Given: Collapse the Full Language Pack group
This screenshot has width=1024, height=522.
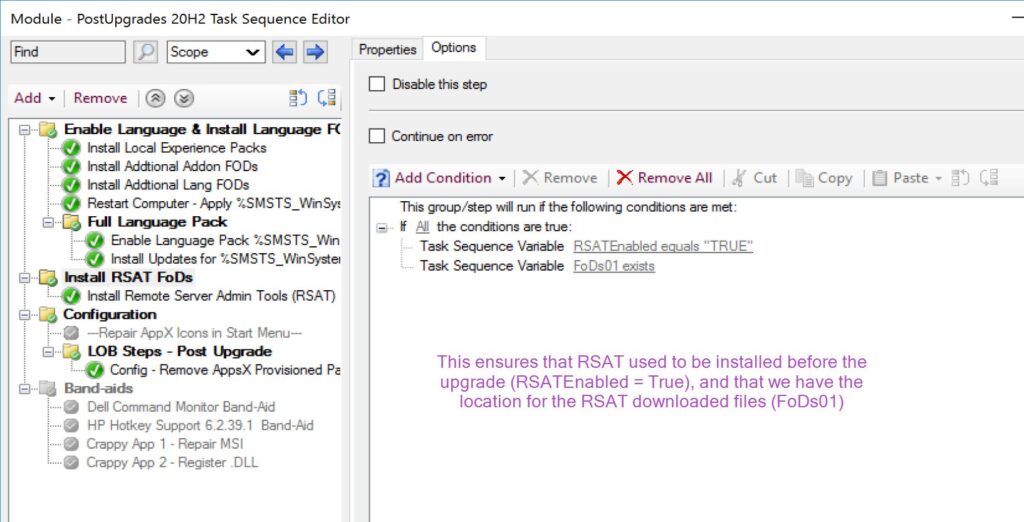Looking at the screenshot, I should coord(48,222).
